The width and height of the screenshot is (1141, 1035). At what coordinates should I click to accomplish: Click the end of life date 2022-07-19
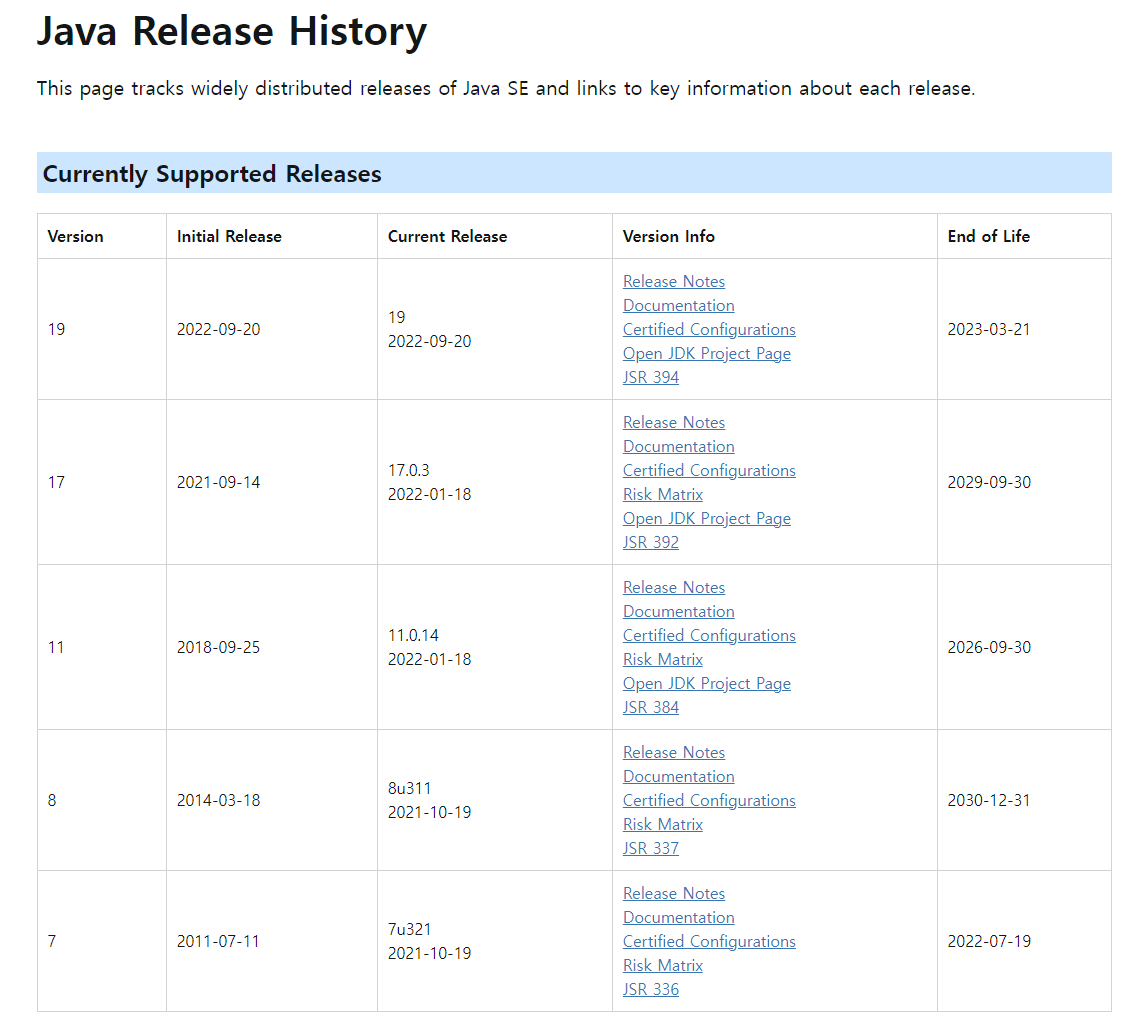tap(989, 942)
